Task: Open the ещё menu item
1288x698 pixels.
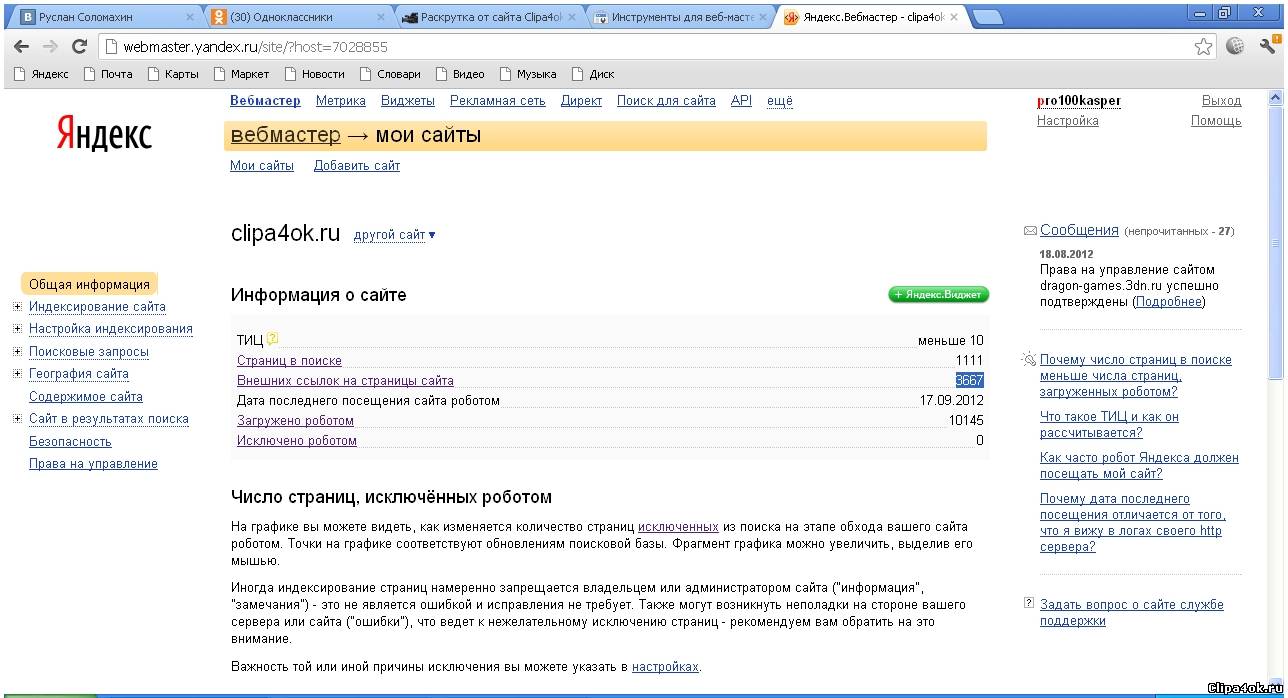Action: click(x=780, y=101)
